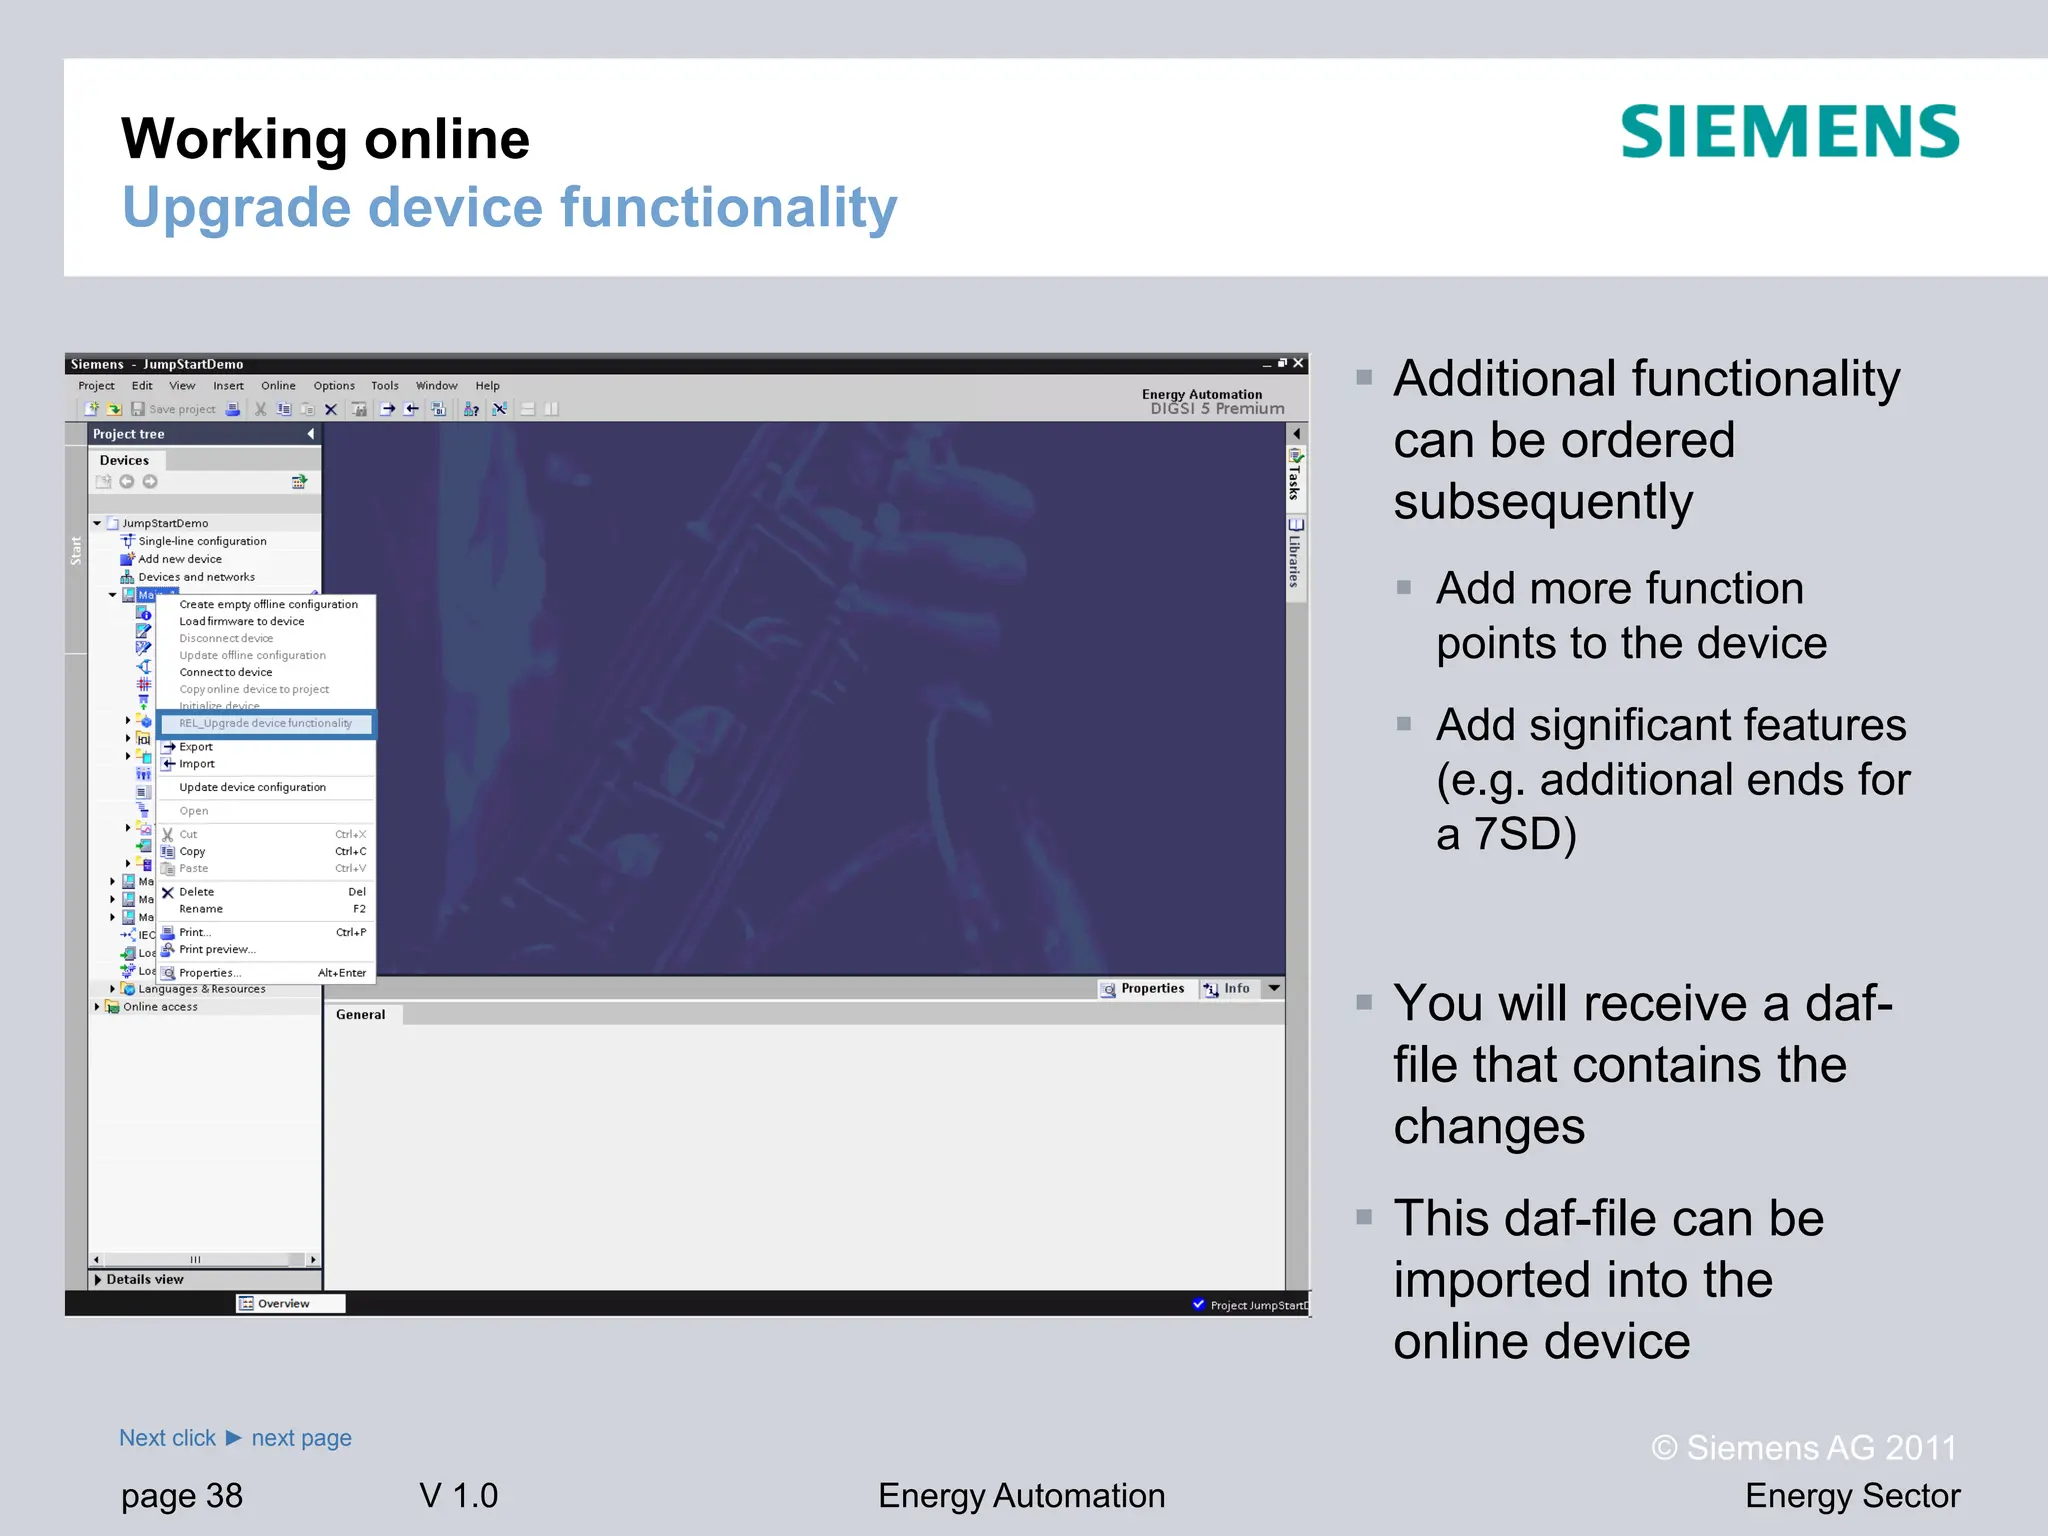2048x1536 pixels.
Task: Click the left-arrow load from device icon
Action: tap(411, 409)
